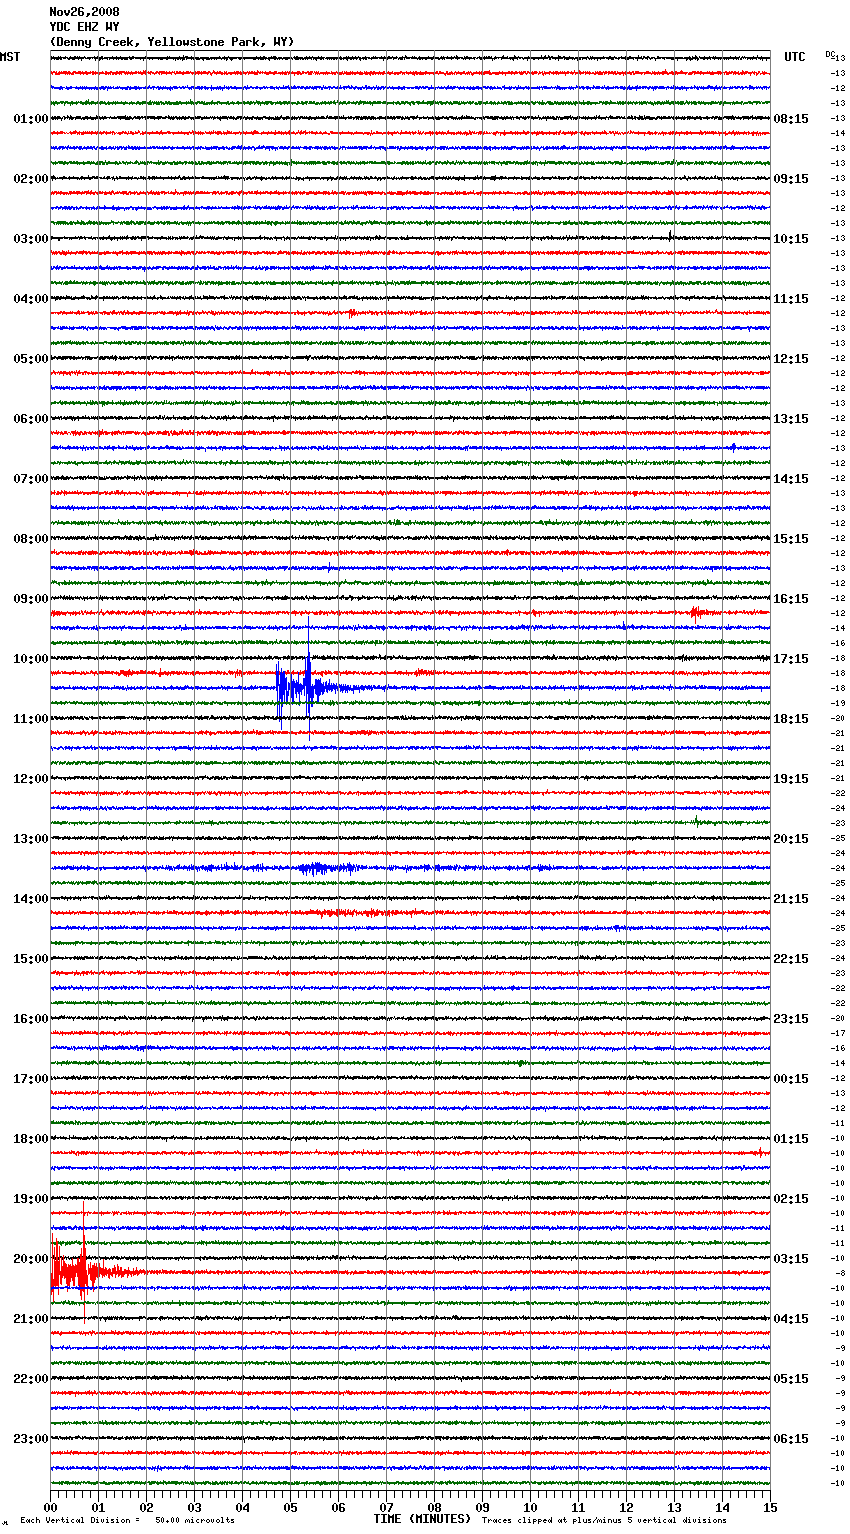The height and width of the screenshot is (1534, 850).
Task: Click the UTC column header
Action: pos(795,57)
